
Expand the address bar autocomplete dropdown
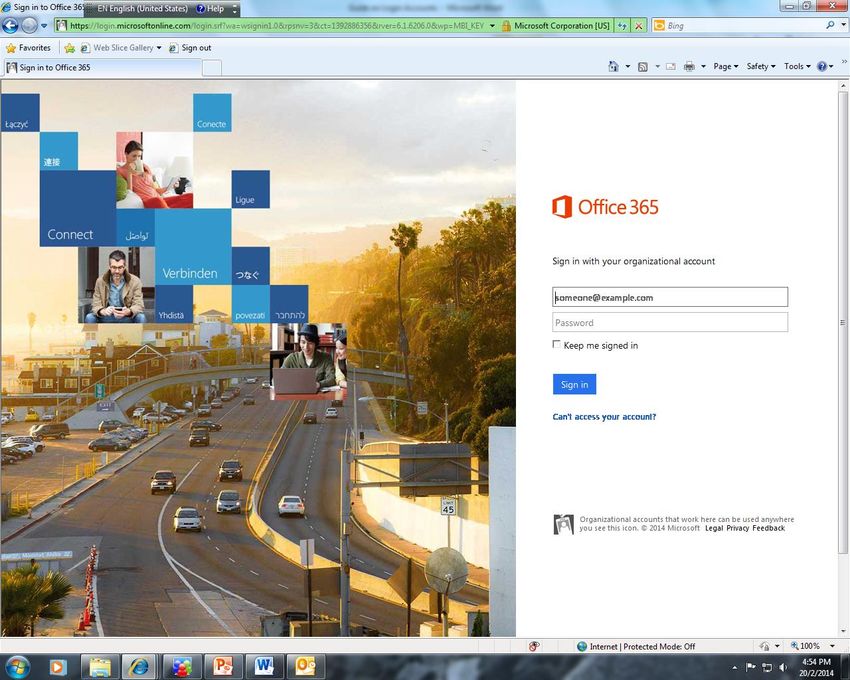pos(492,25)
